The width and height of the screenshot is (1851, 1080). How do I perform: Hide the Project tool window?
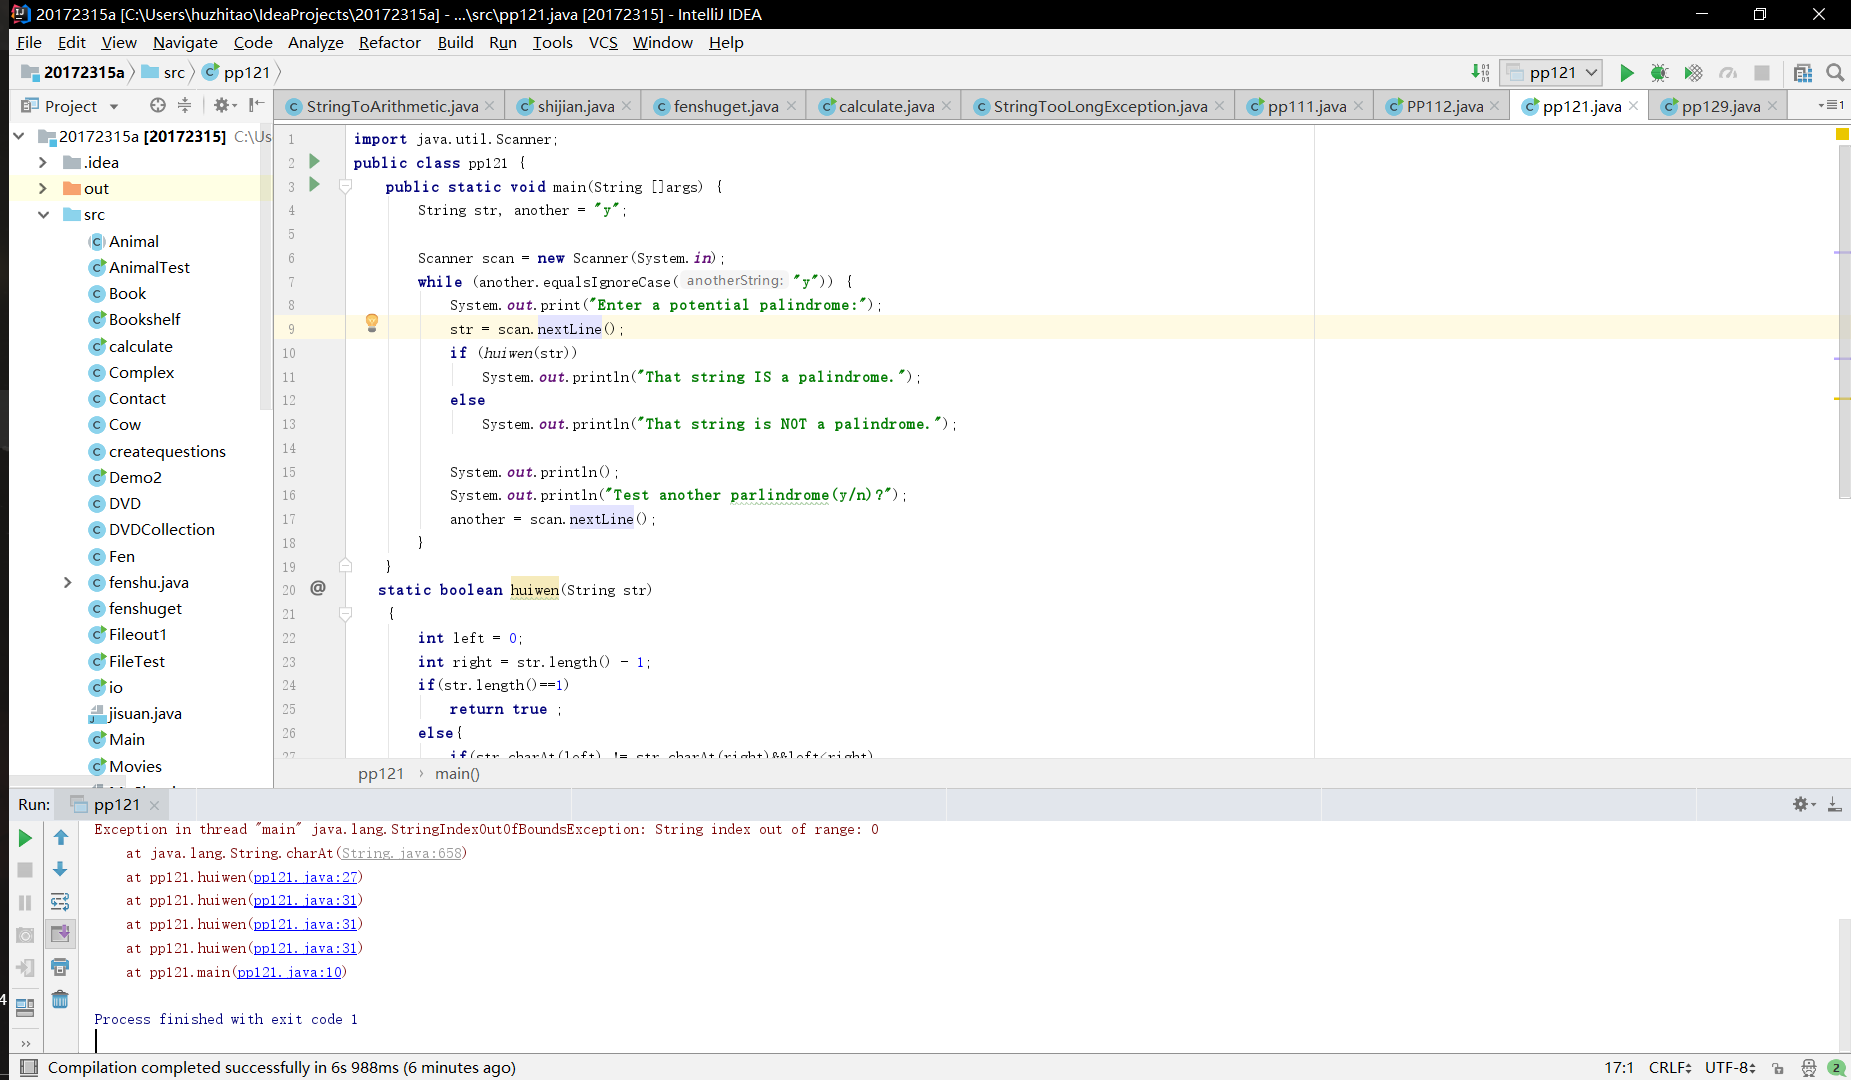256,105
